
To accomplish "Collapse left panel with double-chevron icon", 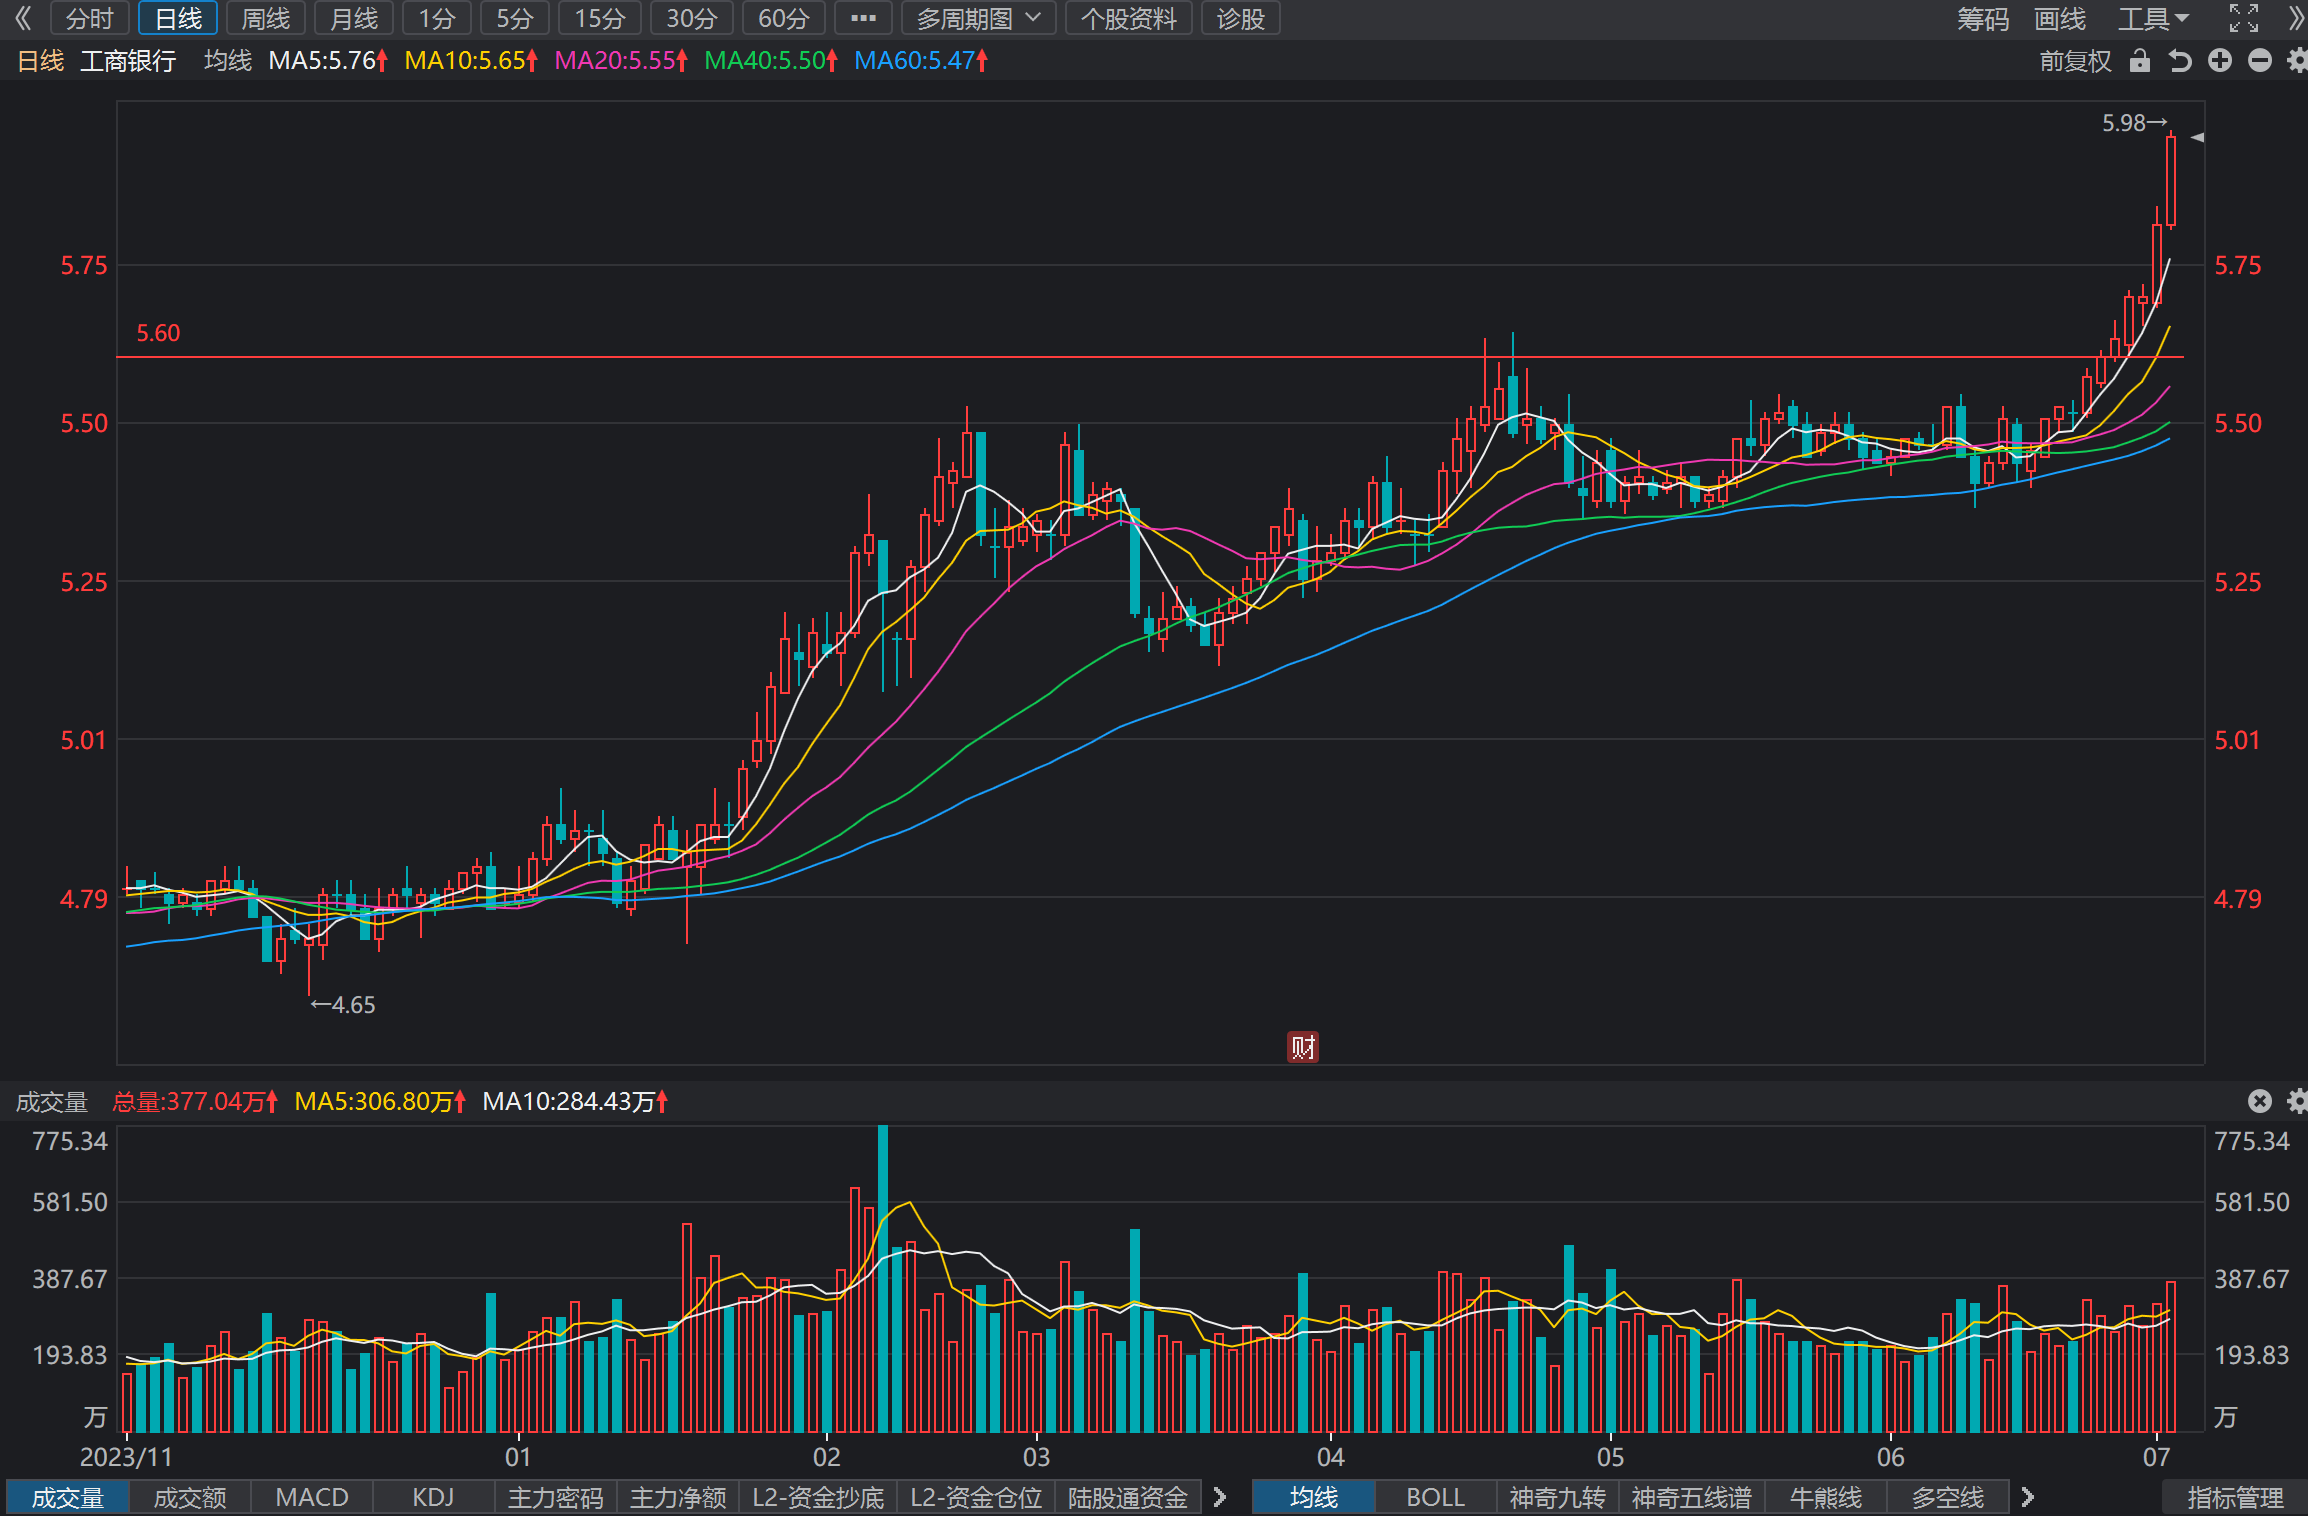I will [22, 18].
